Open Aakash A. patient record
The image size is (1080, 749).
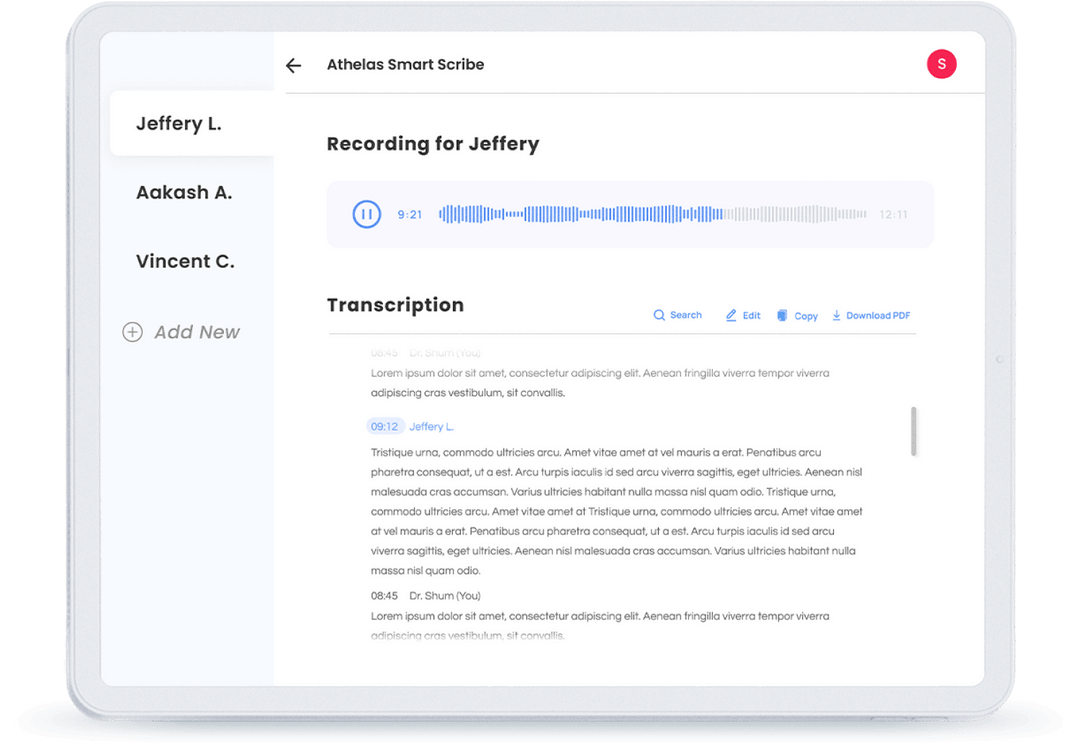coord(184,193)
